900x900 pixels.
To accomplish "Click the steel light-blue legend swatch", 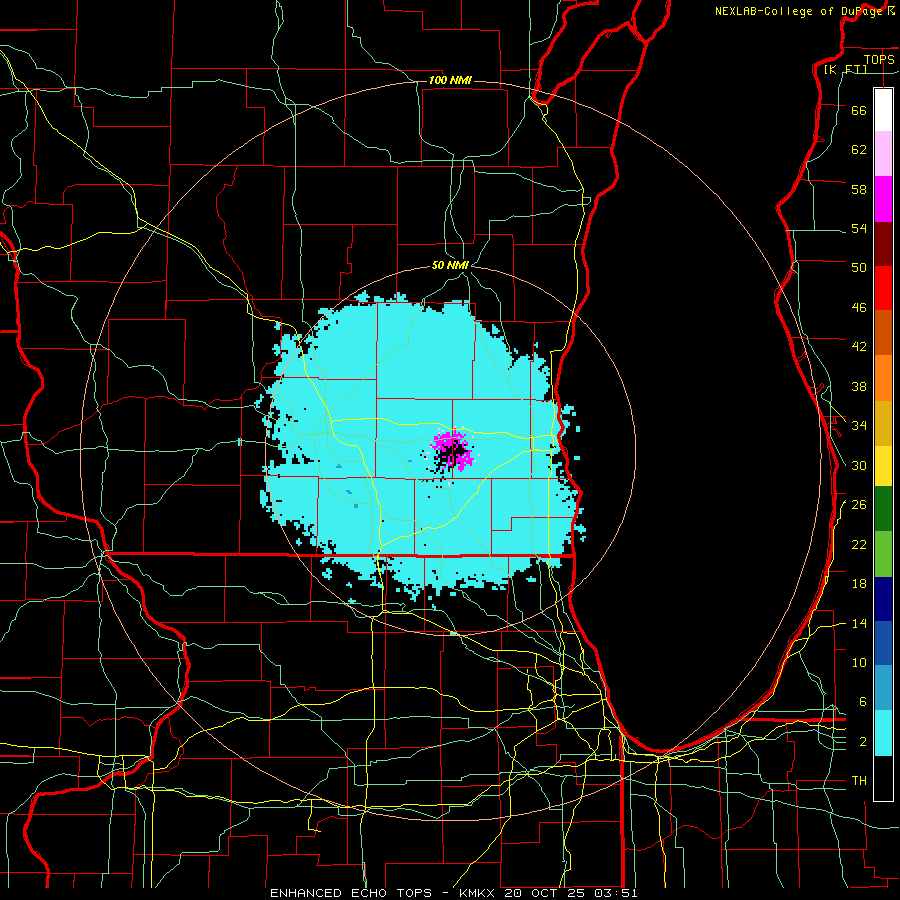I will tap(883, 688).
